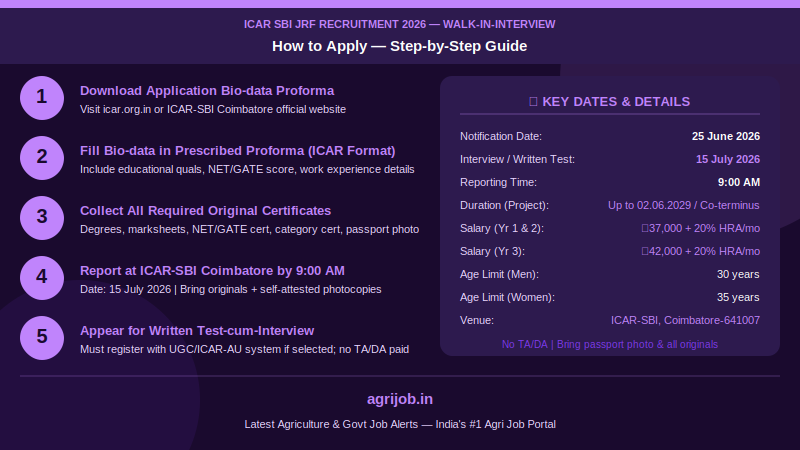Click 'Degrees, marksheets, NET/GATE cert' line
This screenshot has height=450, width=800.
(x=249, y=230)
